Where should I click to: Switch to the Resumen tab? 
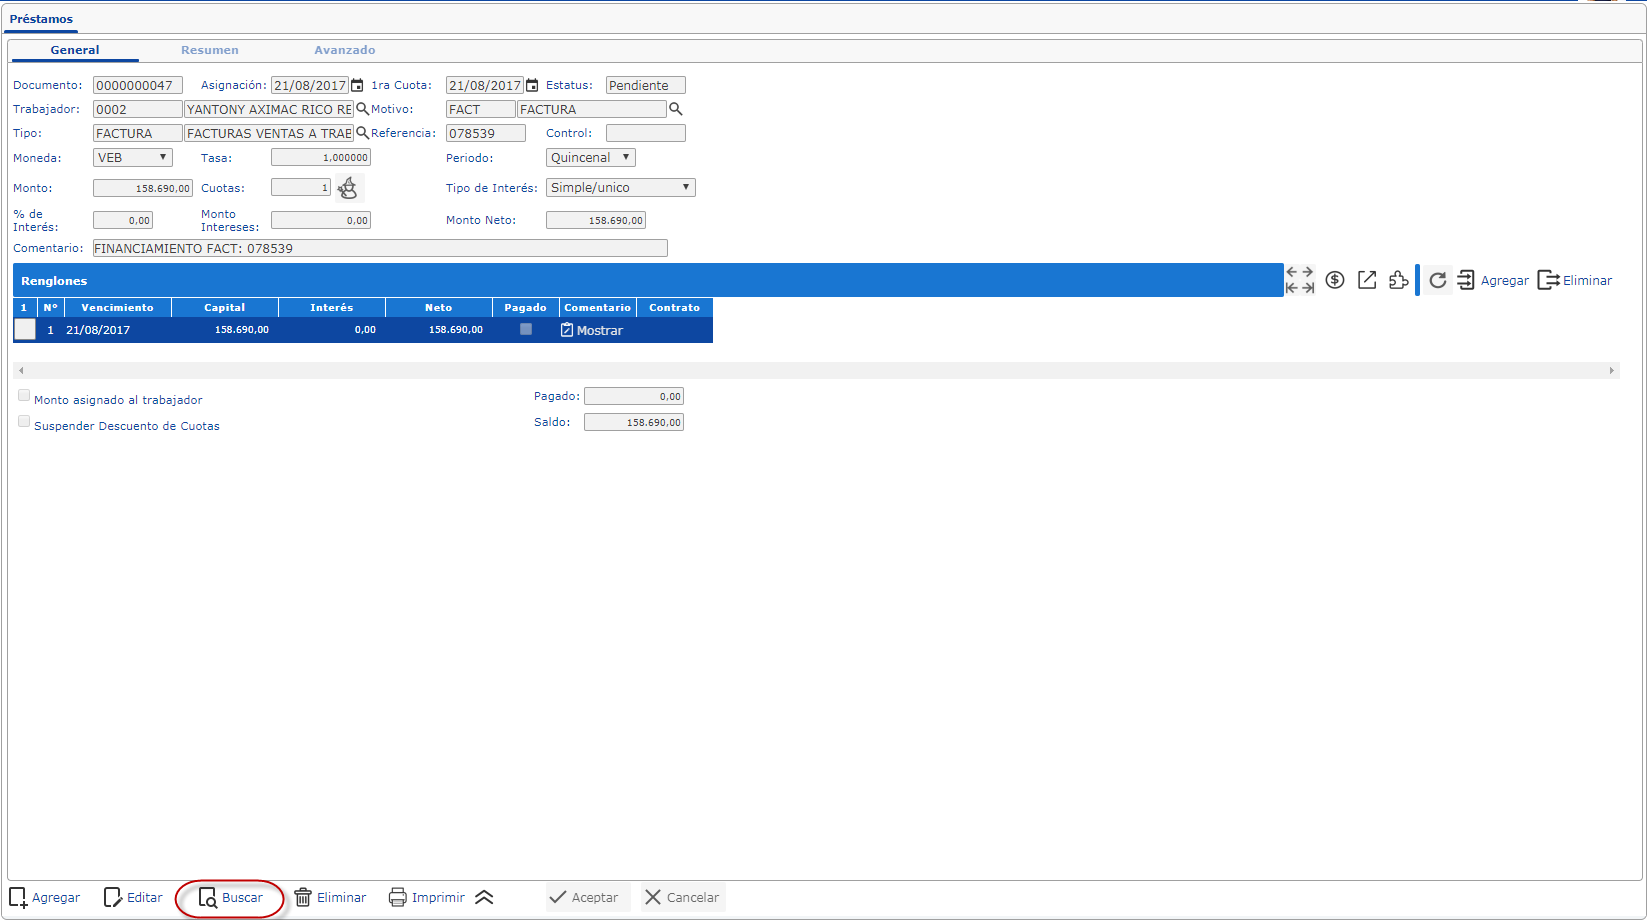point(209,50)
